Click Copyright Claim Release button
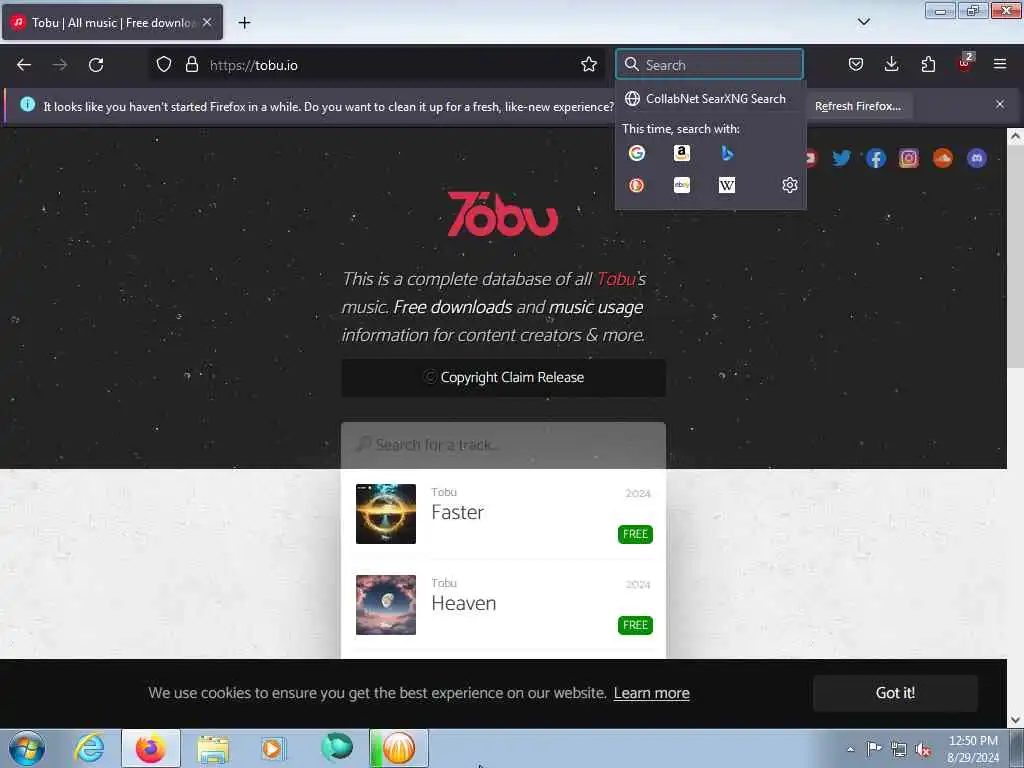1024x768 pixels. point(504,377)
